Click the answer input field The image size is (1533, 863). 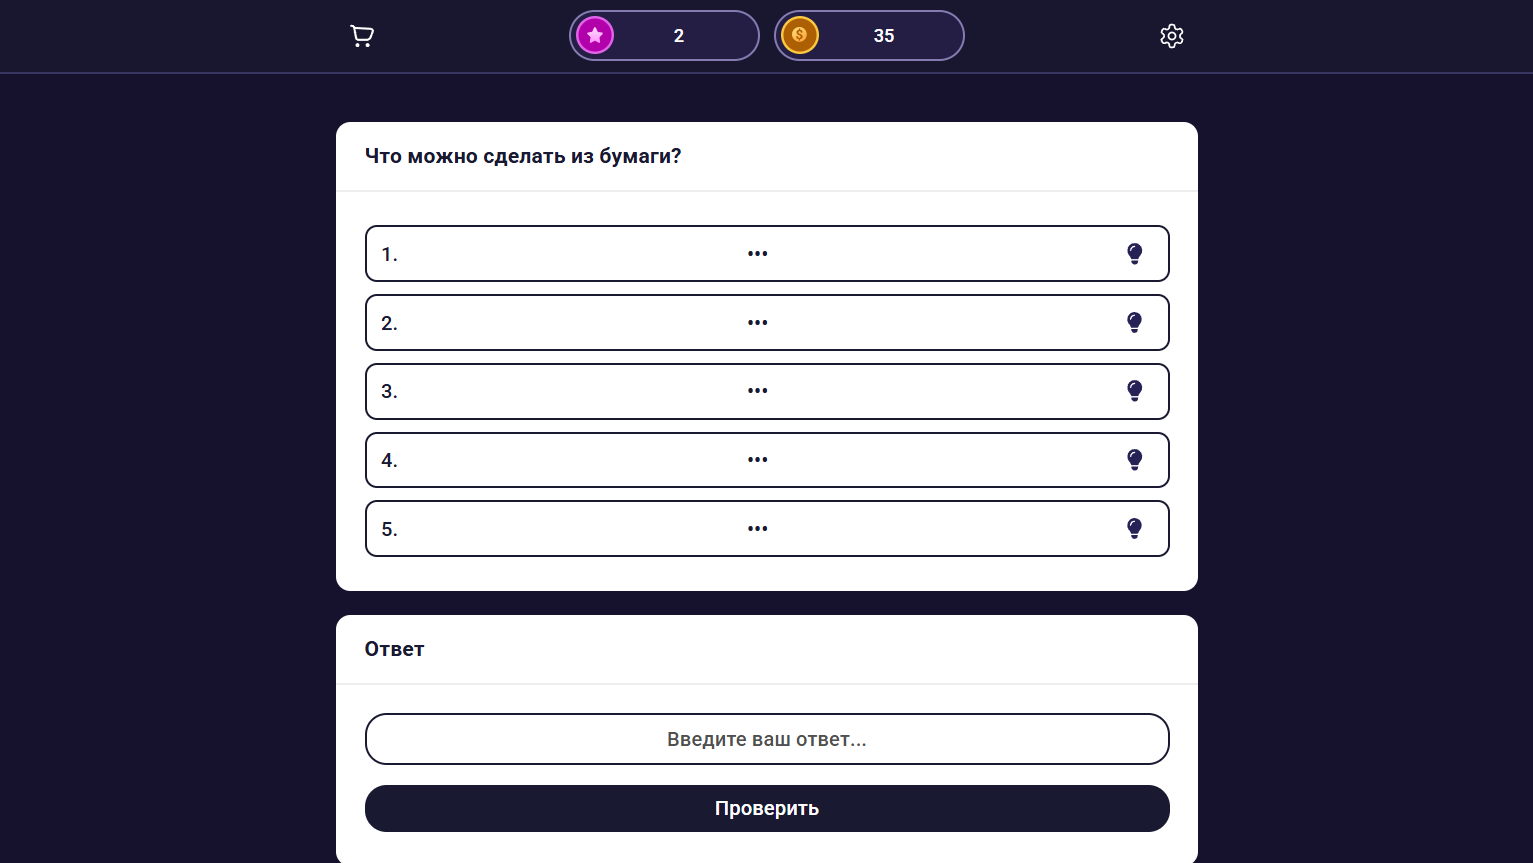767,739
